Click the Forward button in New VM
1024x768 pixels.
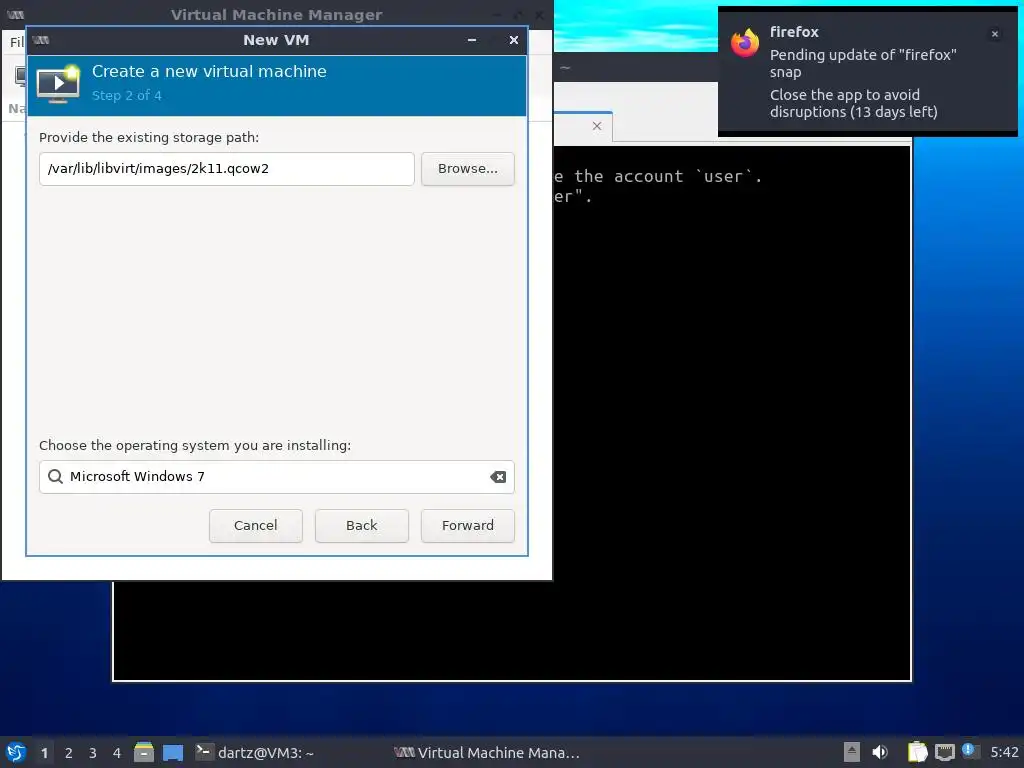tap(468, 526)
